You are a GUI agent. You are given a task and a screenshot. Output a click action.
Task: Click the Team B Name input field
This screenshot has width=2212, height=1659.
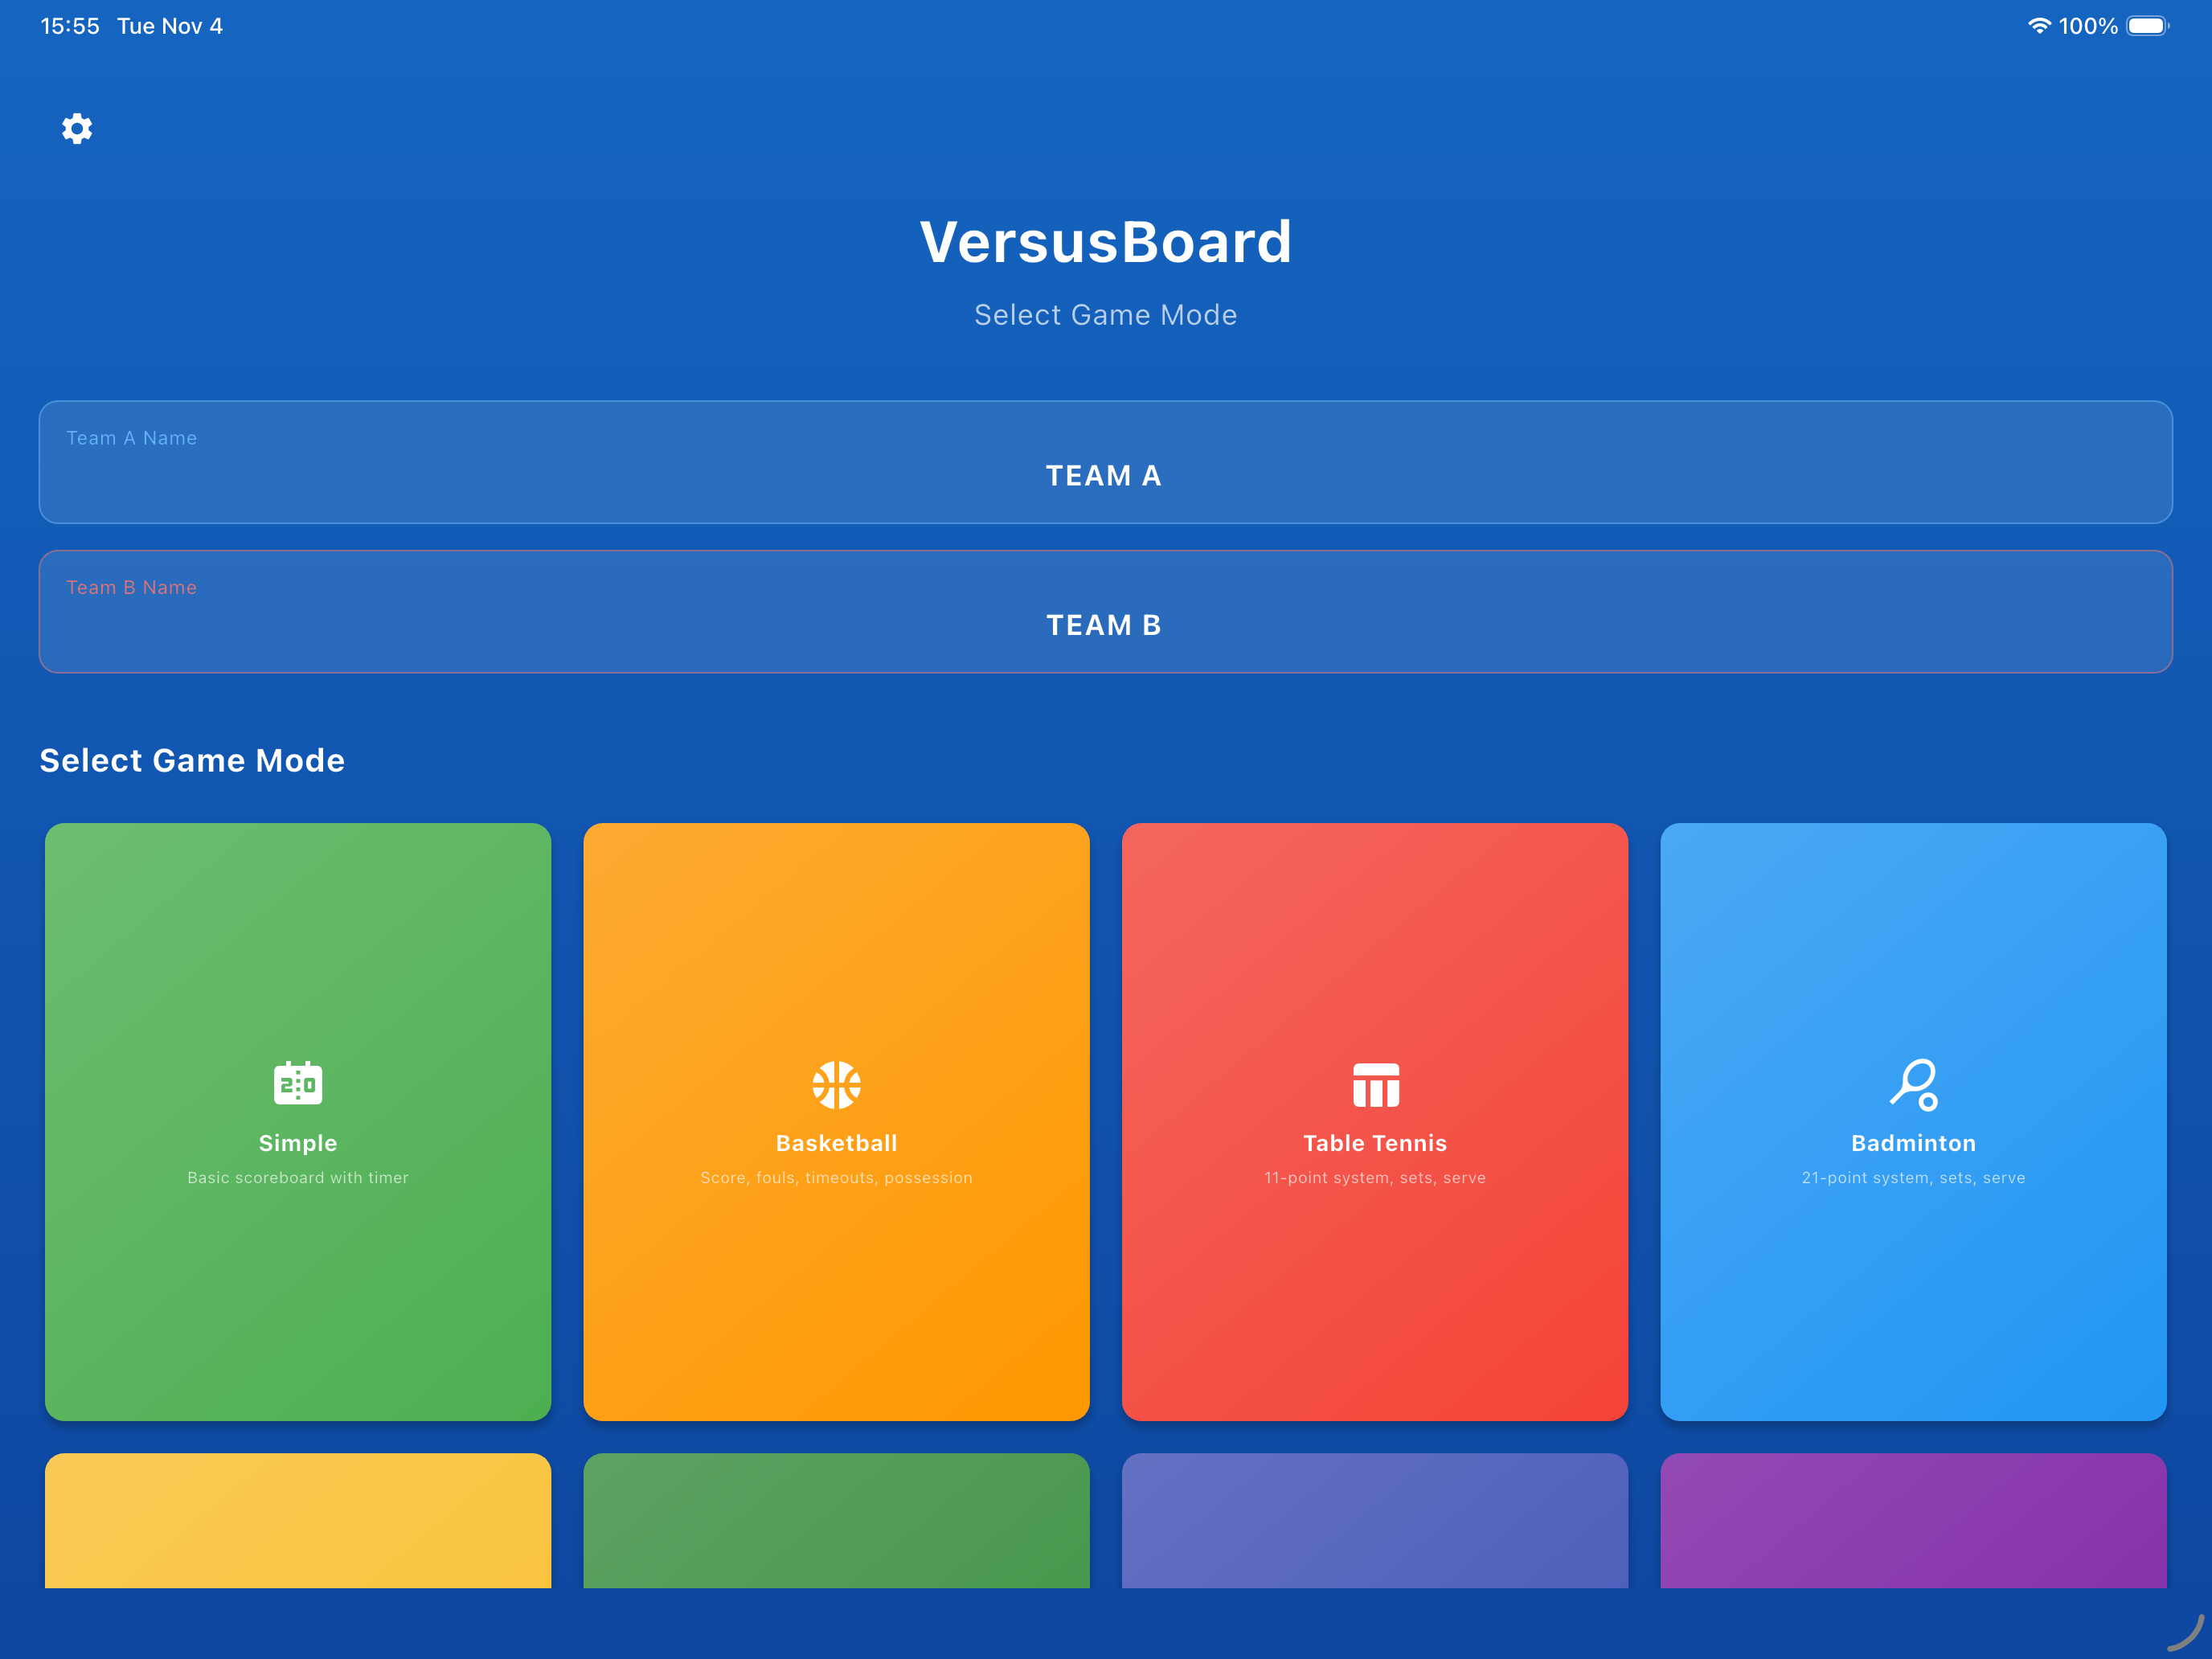point(1105,611)
